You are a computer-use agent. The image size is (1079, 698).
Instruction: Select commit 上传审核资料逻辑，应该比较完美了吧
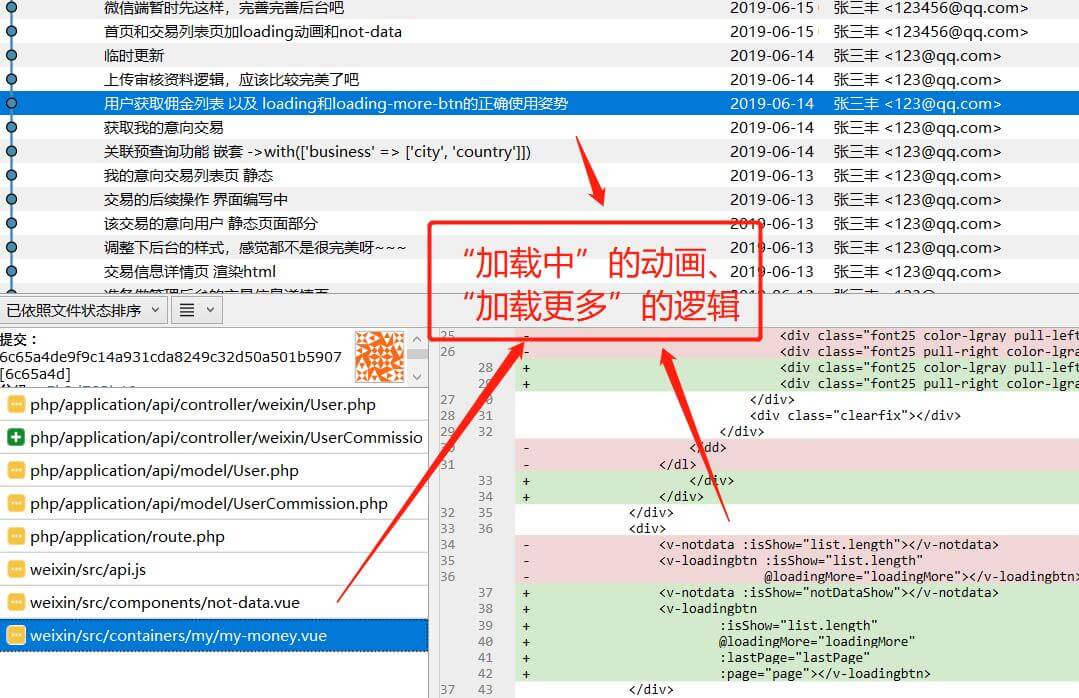(x=231, y=79)
